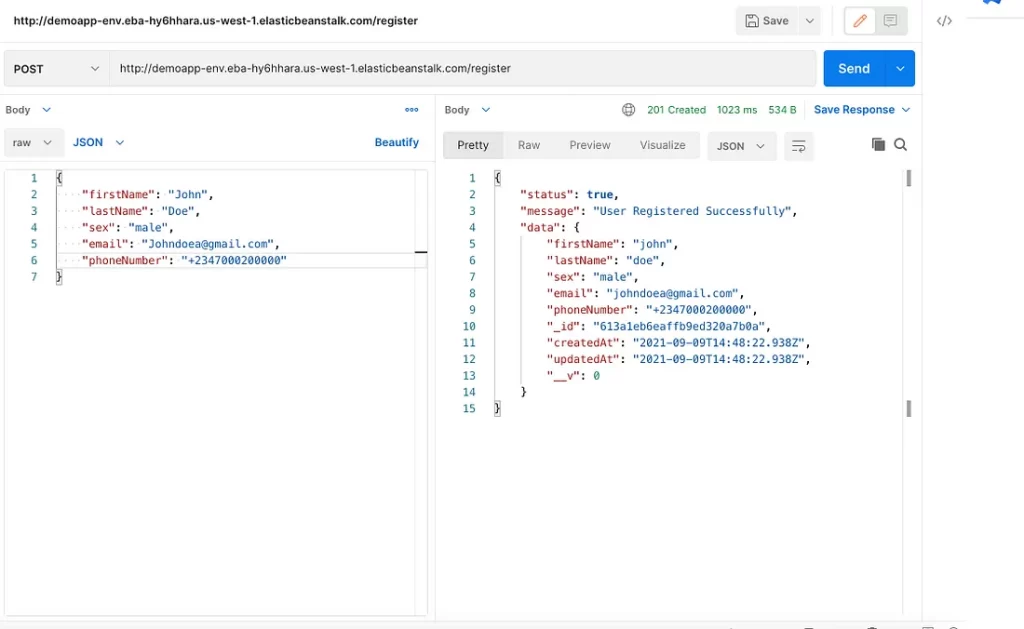Open the POST method dropdown

tap(55, 69)
